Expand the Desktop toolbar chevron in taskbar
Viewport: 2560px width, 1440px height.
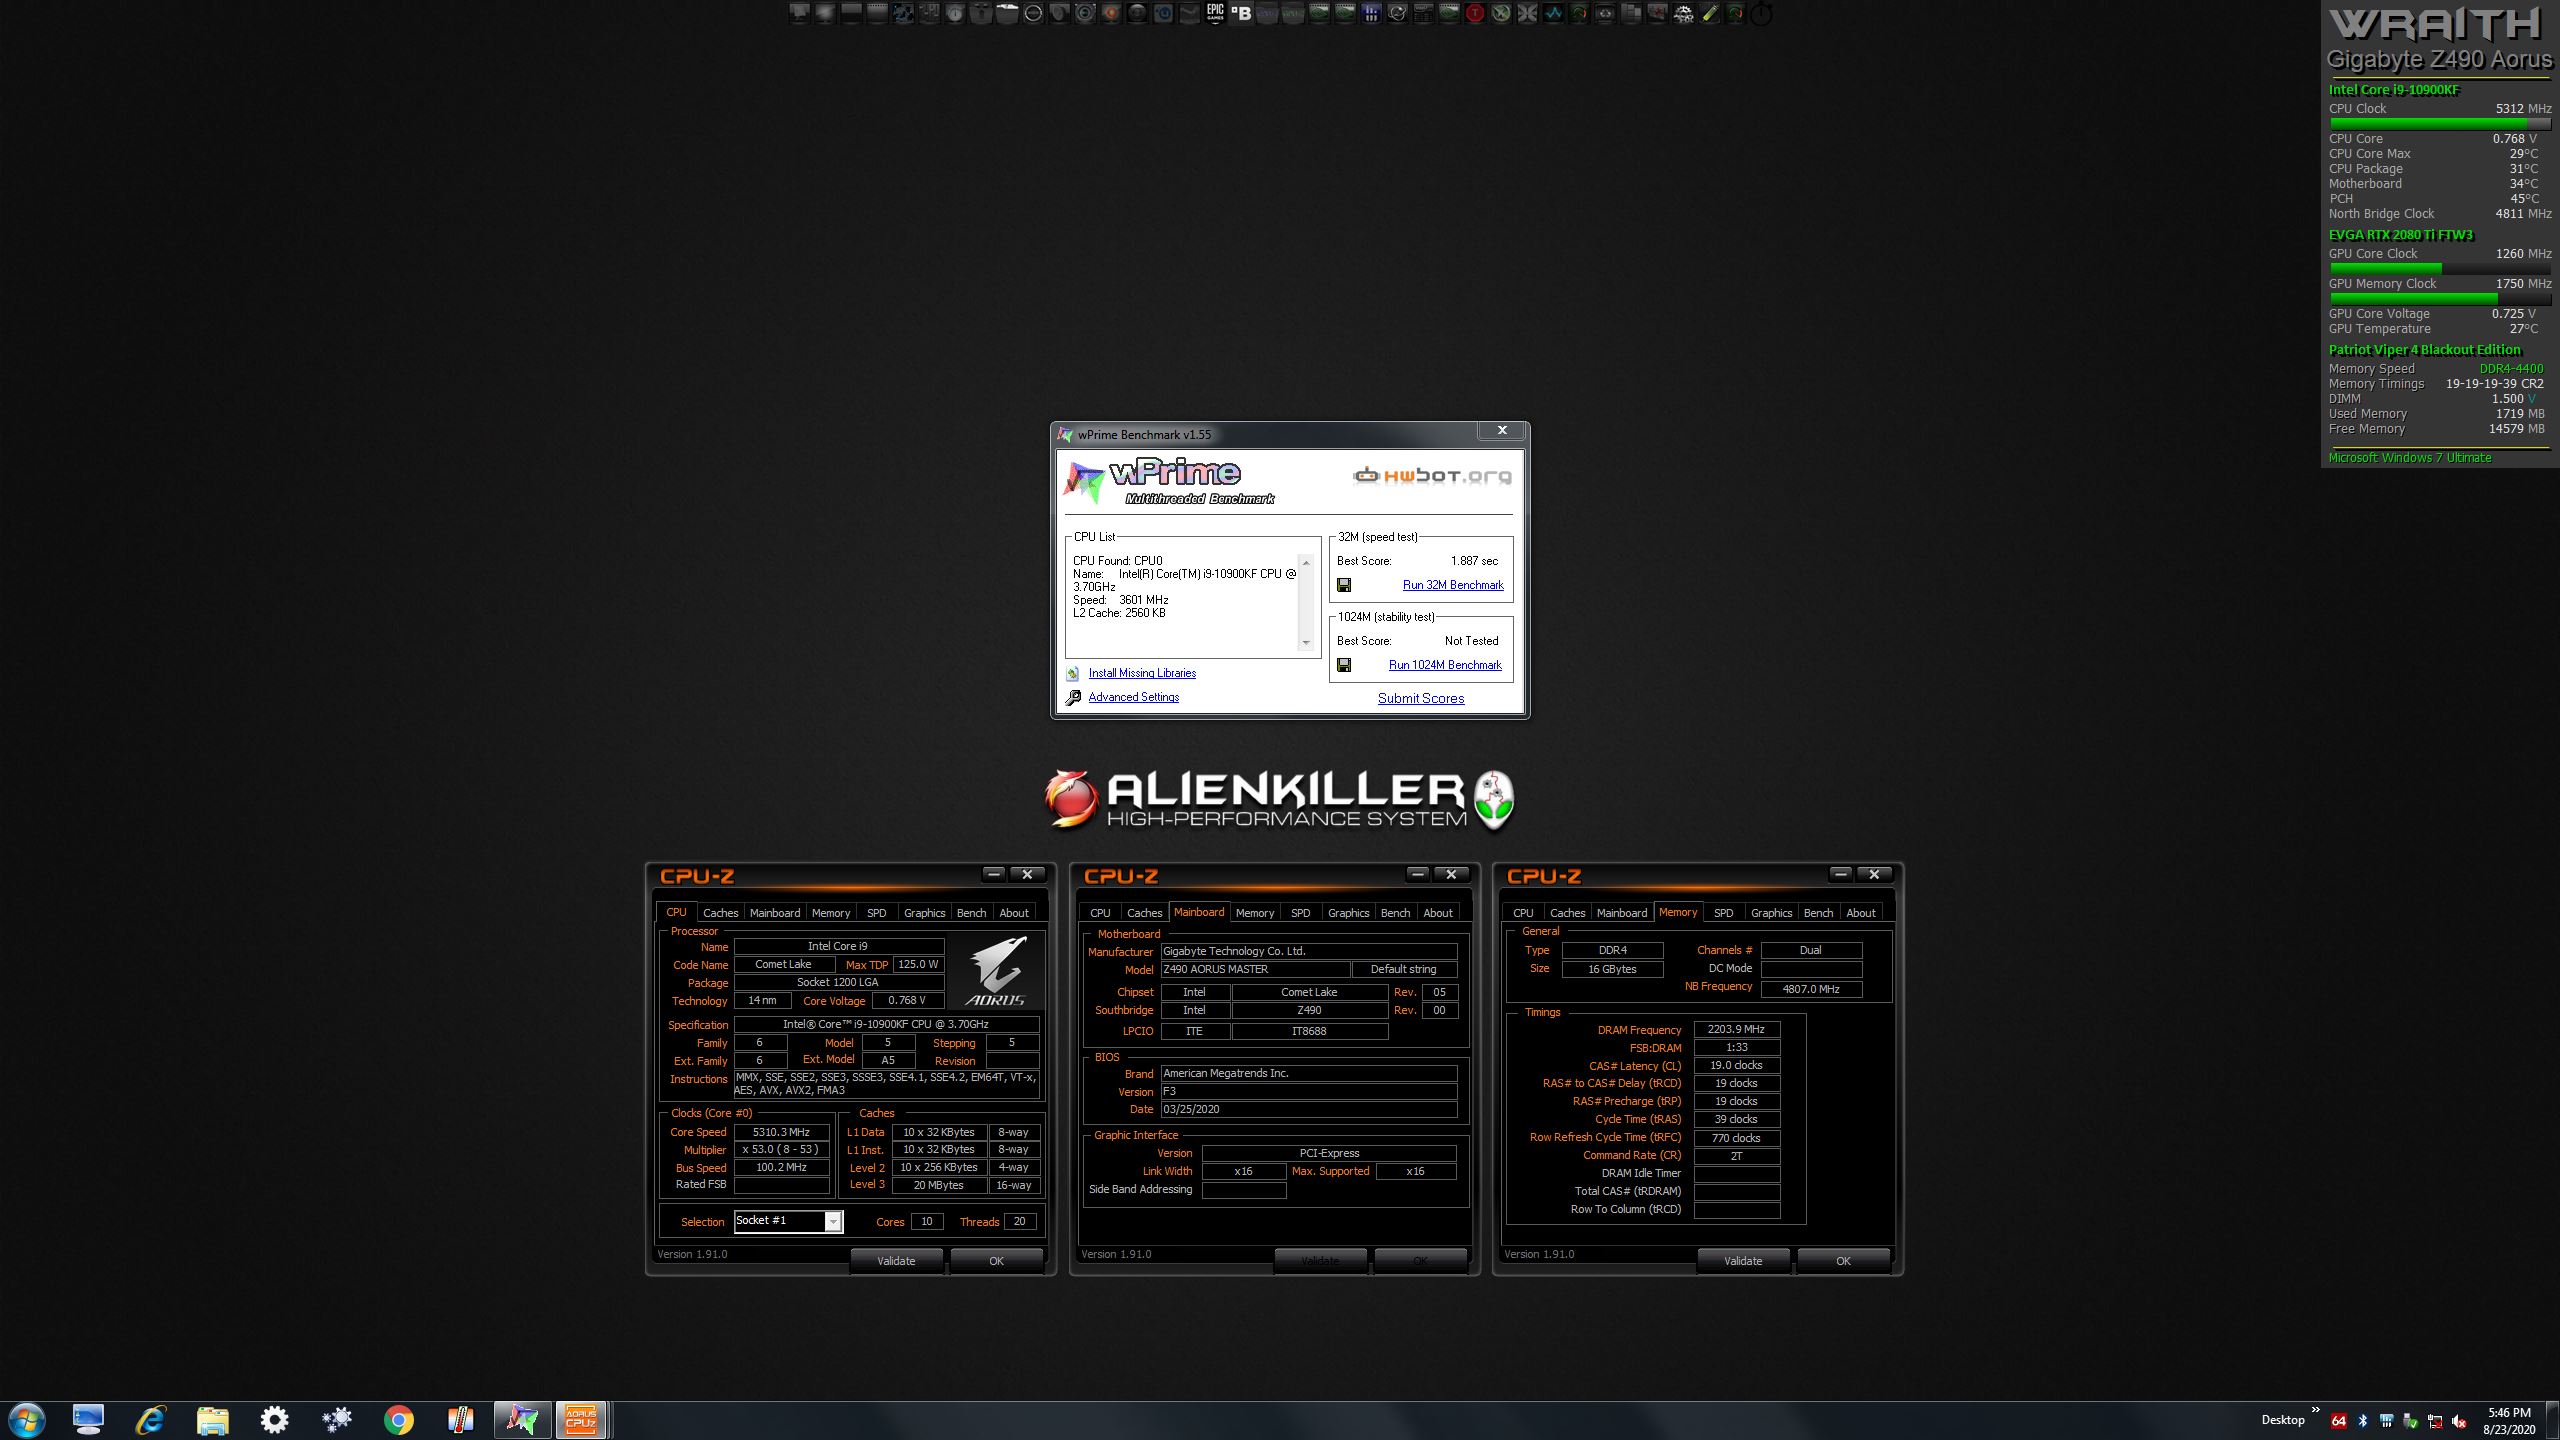coord(2315,1410)
